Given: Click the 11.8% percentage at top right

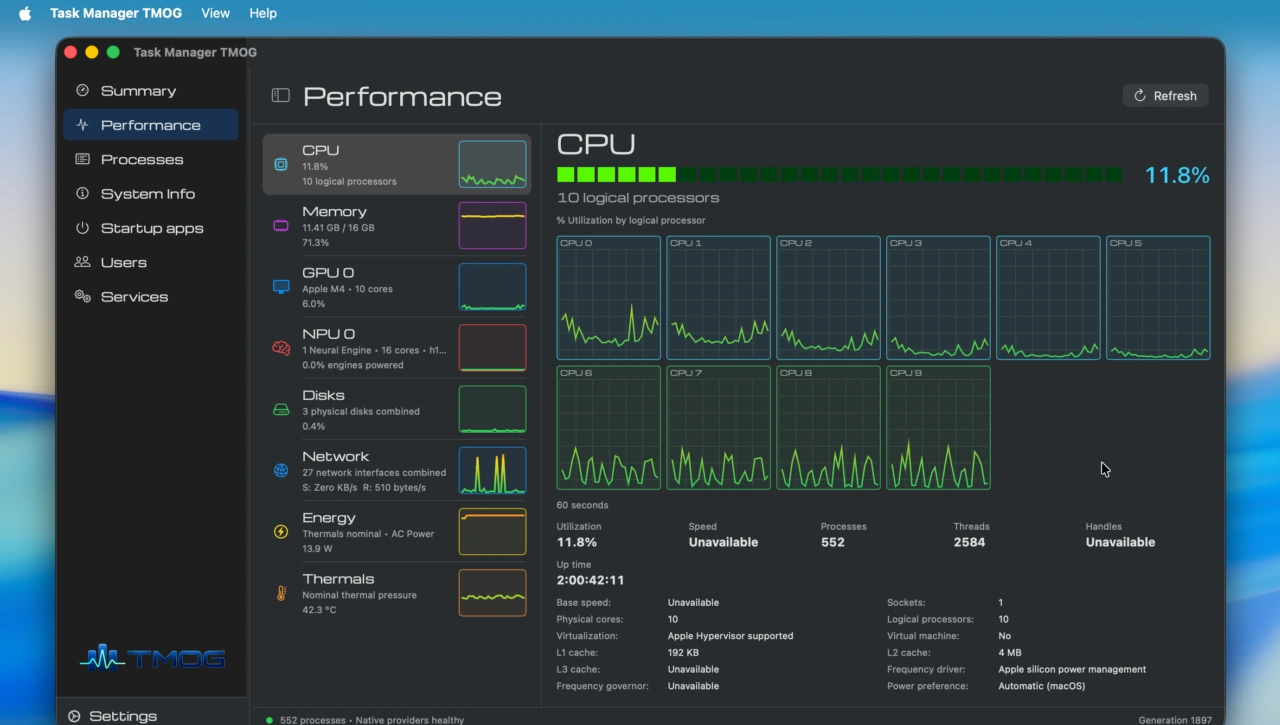Looking at the screenshot, I should pyautogui.click(x=1177, y=176).
